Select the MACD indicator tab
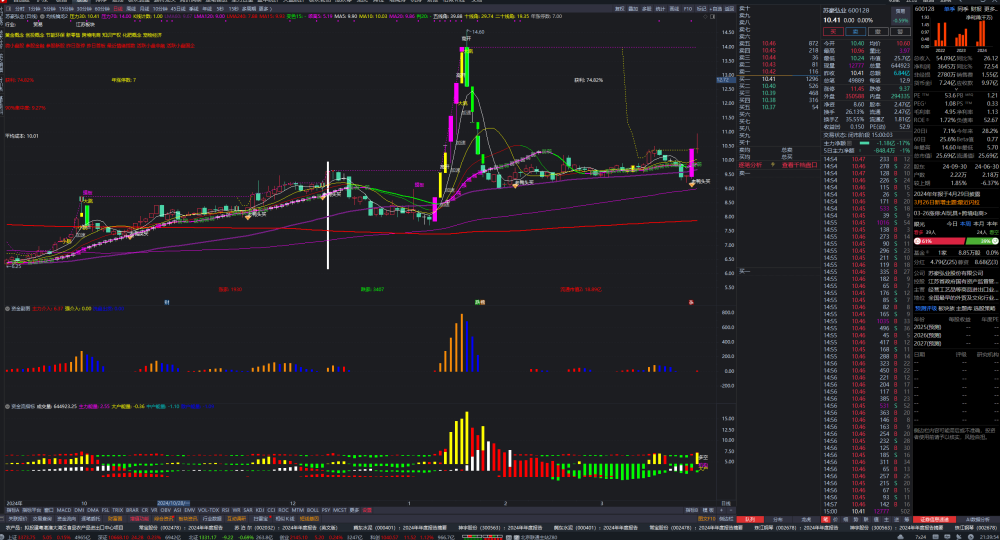The height and width of the screenshot is (540, 1000). tap(64, 510)
